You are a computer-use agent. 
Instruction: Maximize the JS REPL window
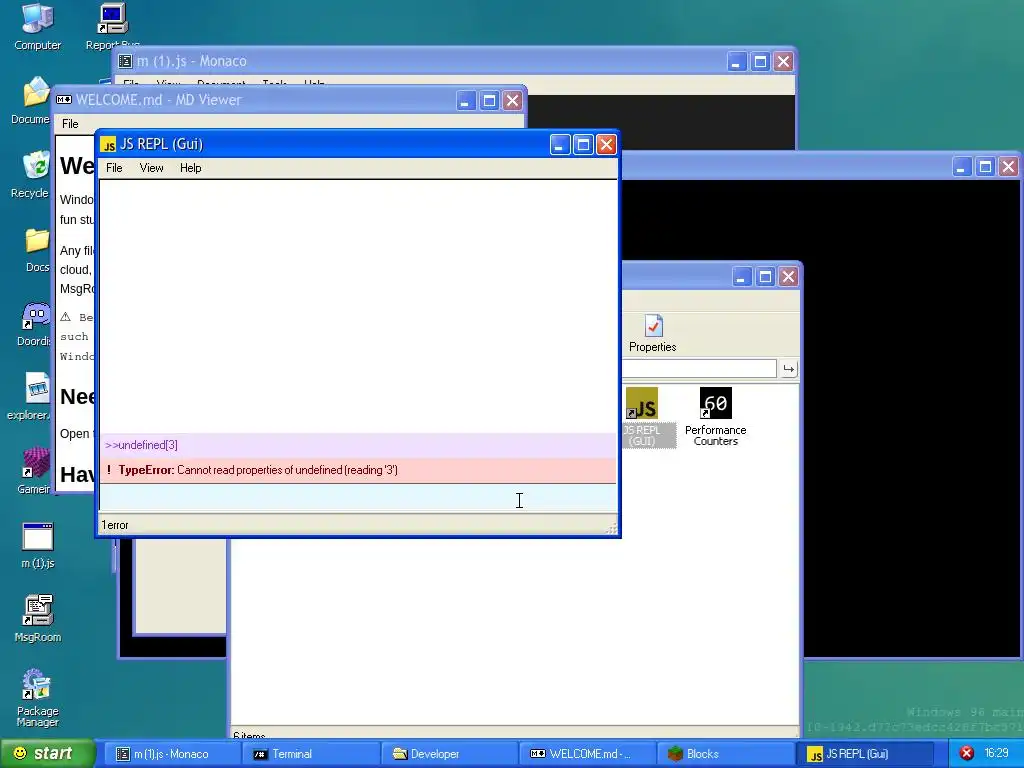583,144
